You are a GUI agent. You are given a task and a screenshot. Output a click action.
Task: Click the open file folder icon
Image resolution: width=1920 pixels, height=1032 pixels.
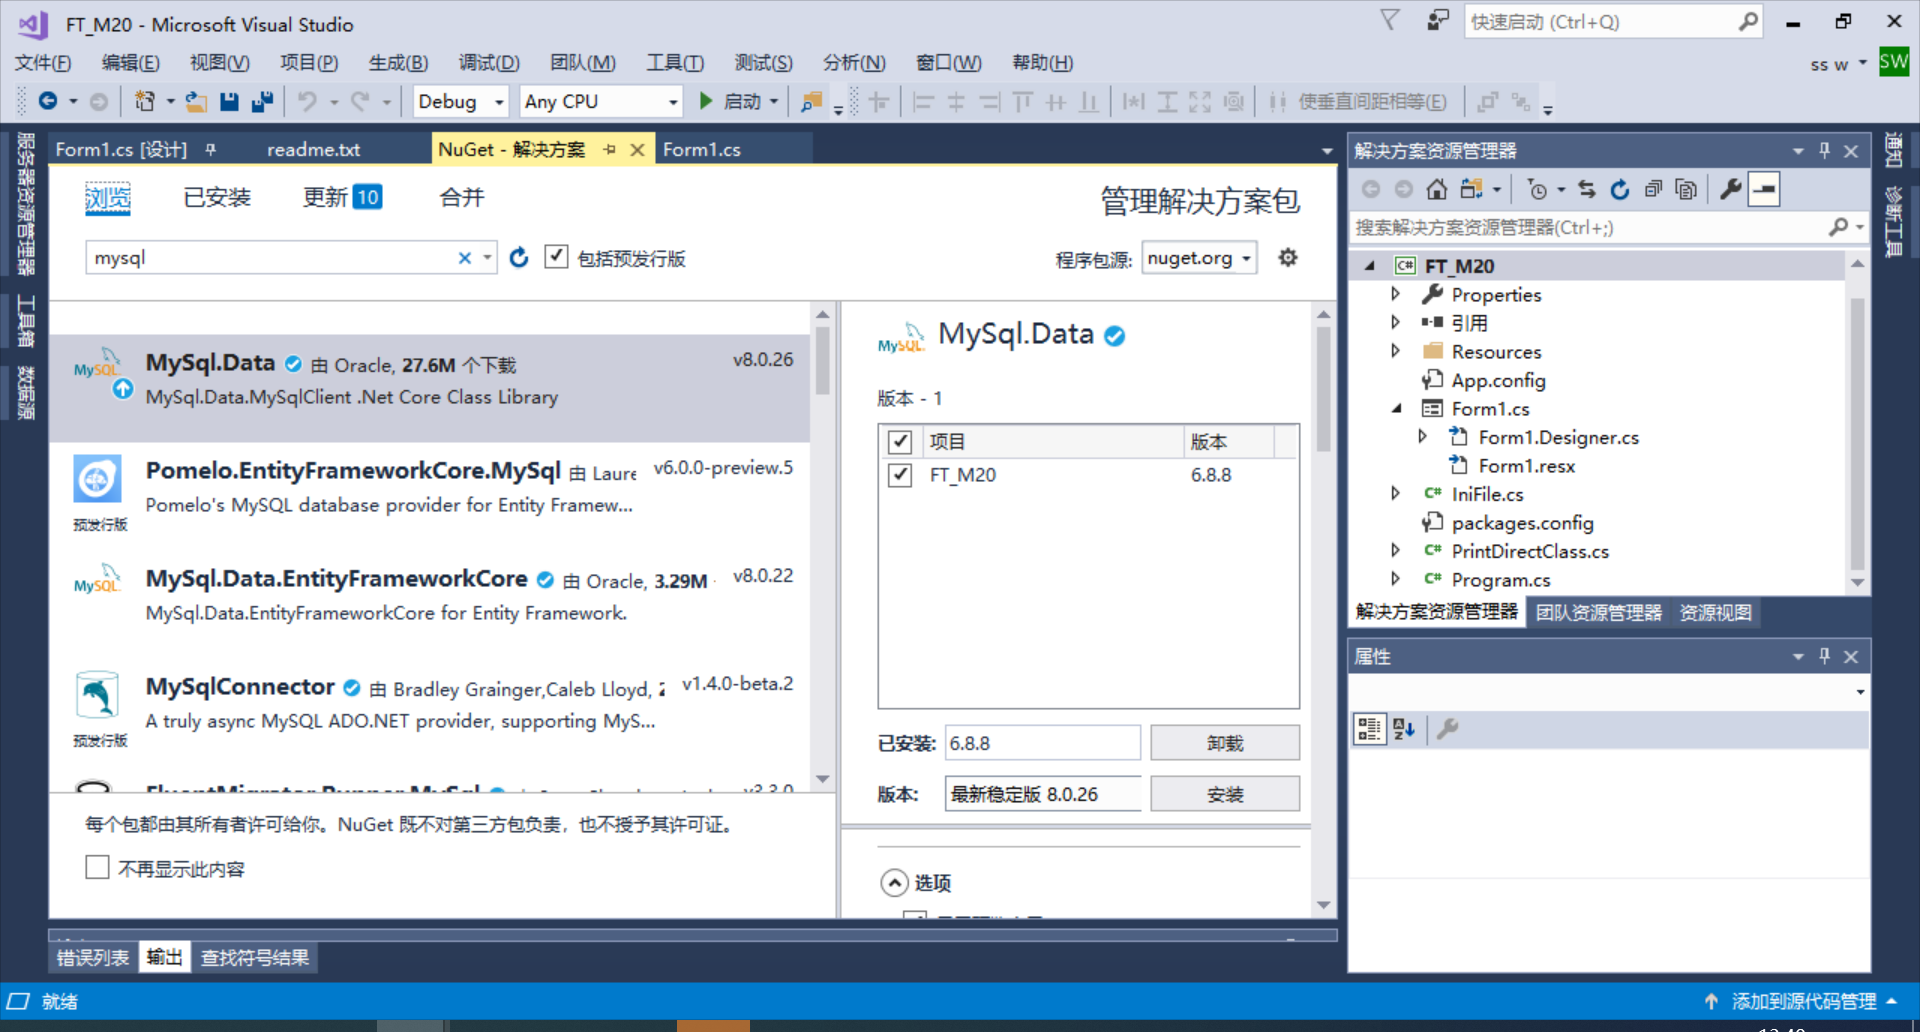pyautogui.click(x=197, y=101)
